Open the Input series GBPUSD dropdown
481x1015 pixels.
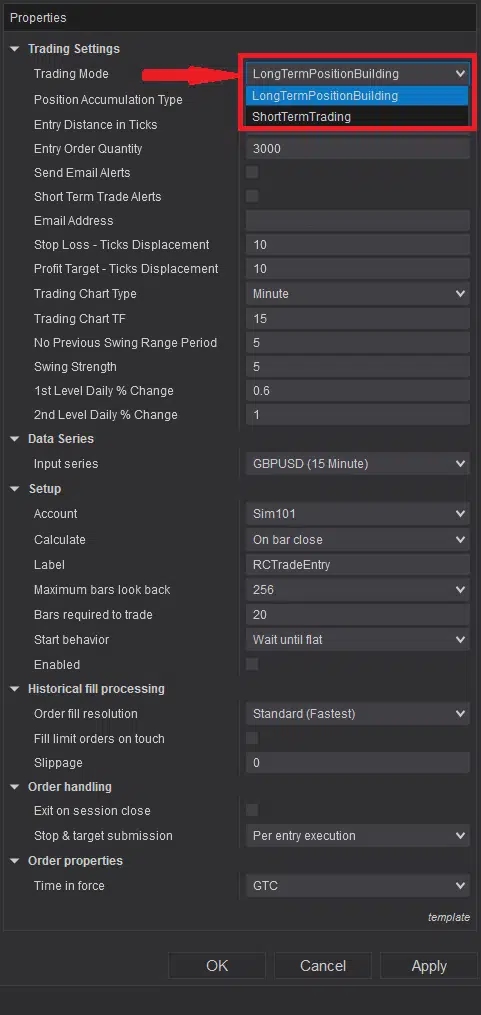click(357, 463)
